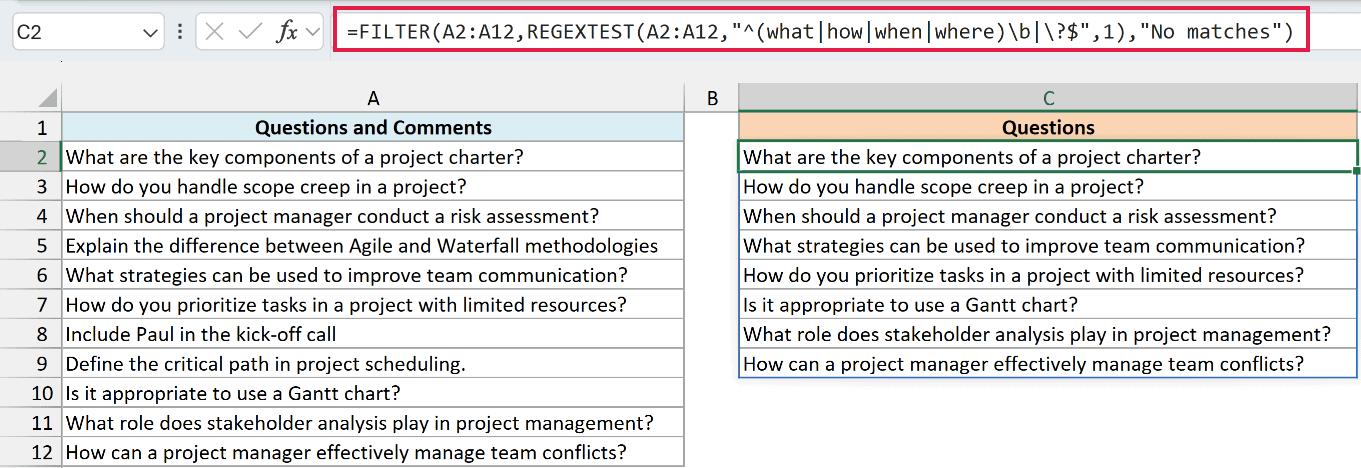Expand the Name Box dropdown arrow
This screenshot has height=468, width=1361.
tap(151, 33)
